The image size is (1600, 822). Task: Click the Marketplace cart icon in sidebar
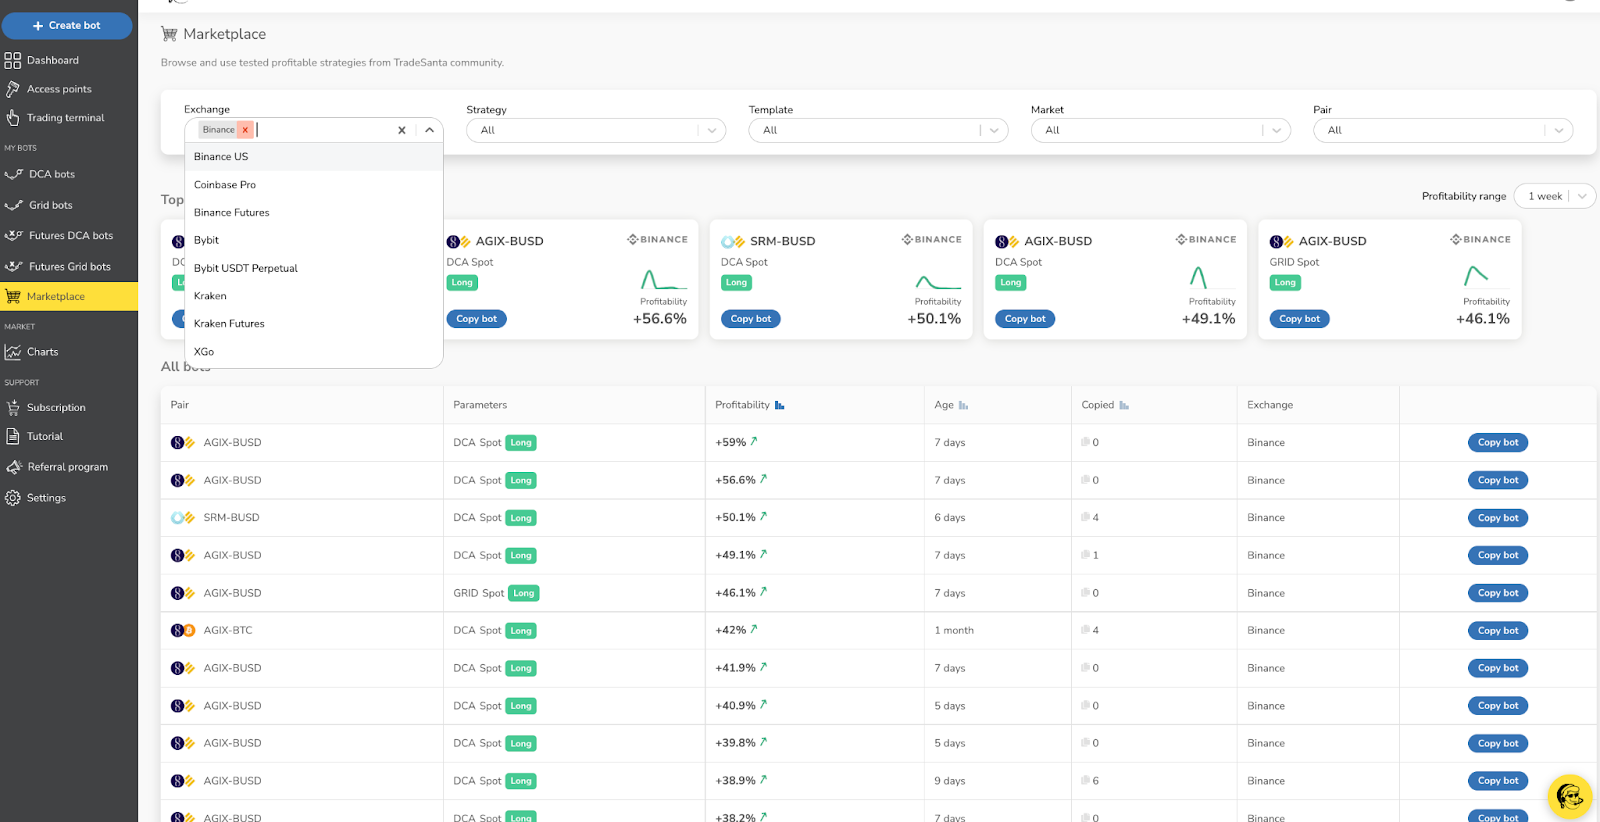click(12, 296)
